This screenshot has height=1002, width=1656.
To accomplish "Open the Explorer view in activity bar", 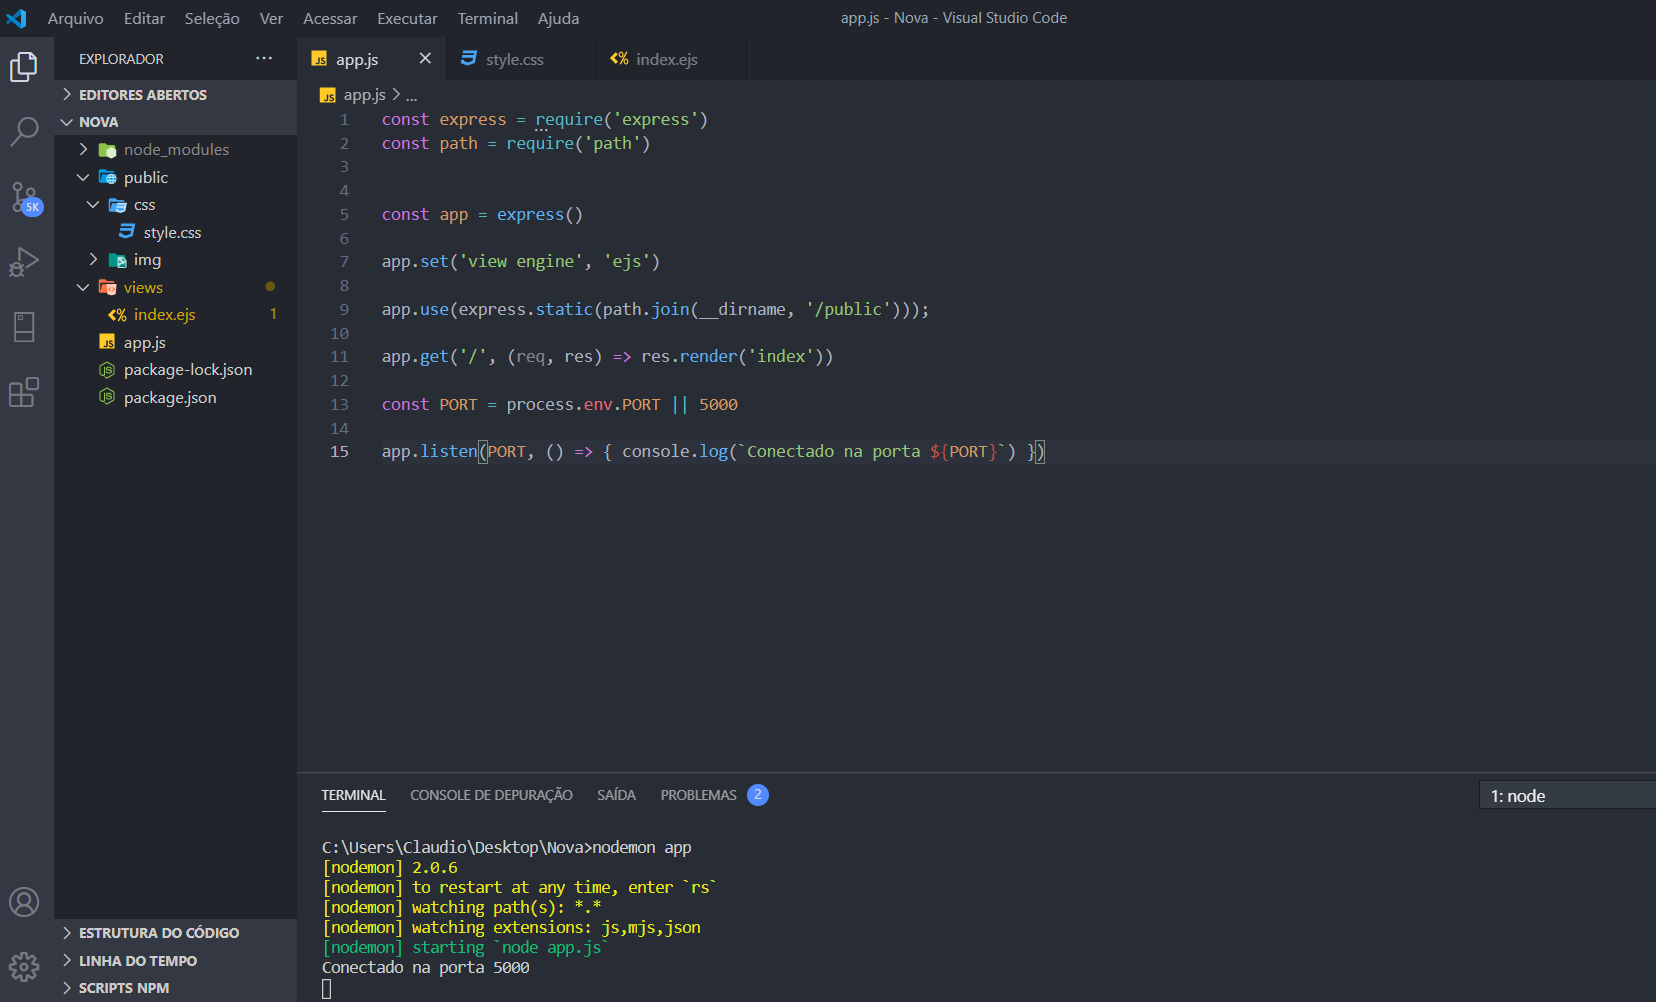I will click(24, 67).
